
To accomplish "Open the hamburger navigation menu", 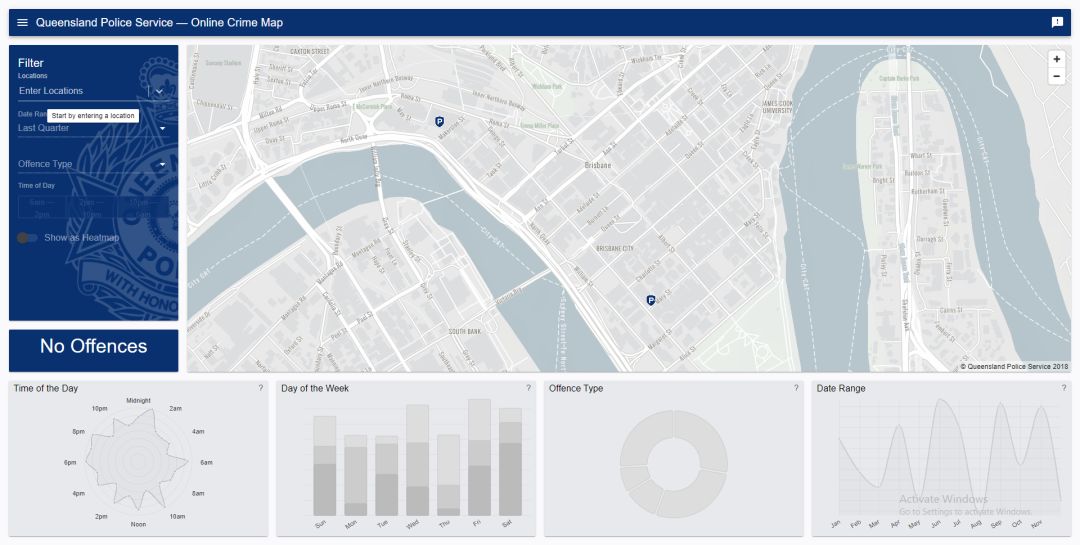I will (x=22, y=23).
